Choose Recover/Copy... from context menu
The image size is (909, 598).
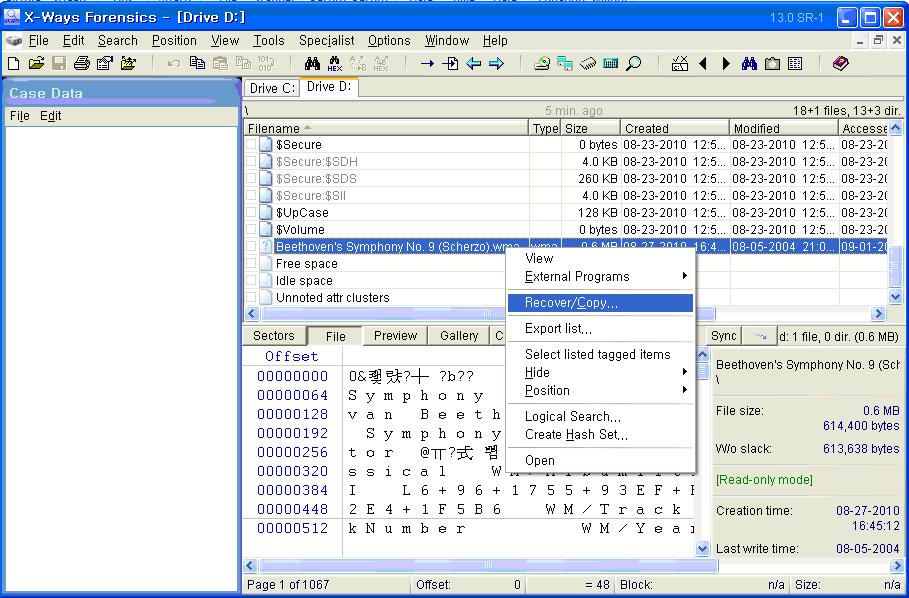pyautogui.click(x=600, y=302)
